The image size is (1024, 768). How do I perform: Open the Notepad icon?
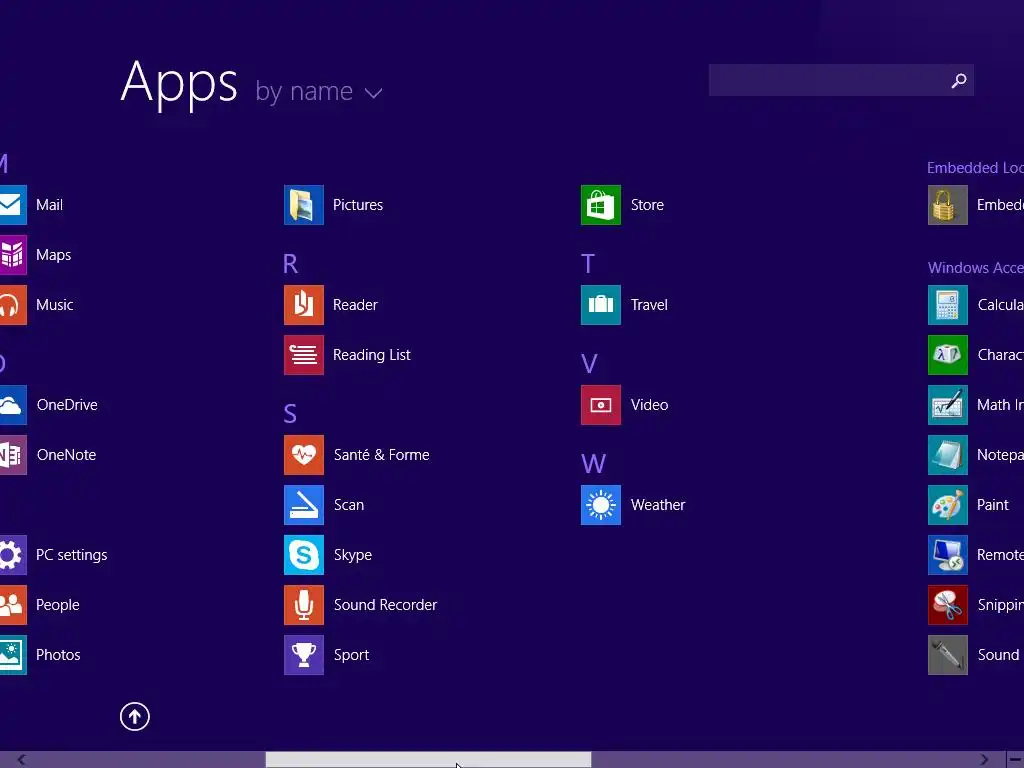point(948,455)
